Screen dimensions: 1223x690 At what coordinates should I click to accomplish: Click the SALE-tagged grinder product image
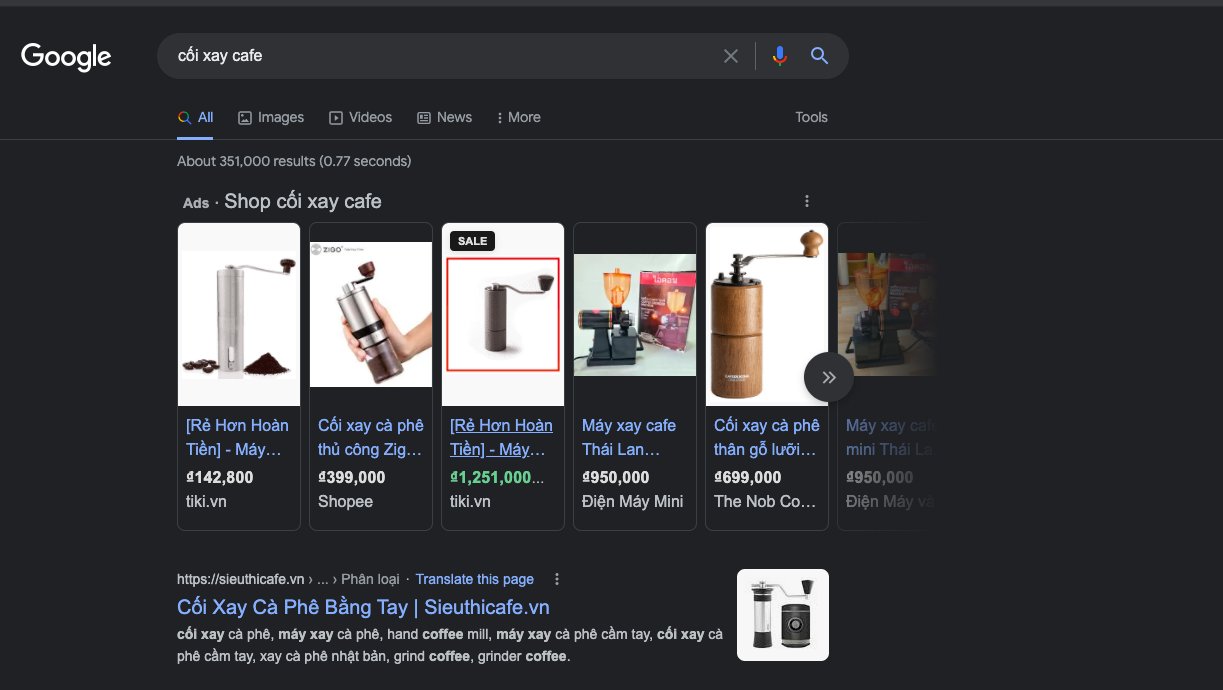[x=503, y=313]
